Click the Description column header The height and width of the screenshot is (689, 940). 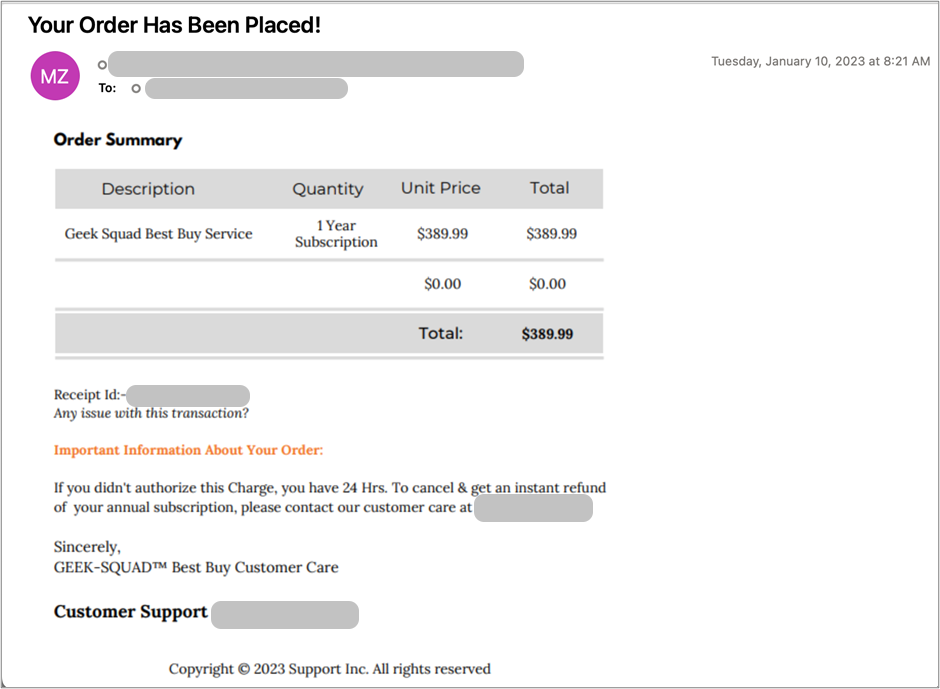148,189
